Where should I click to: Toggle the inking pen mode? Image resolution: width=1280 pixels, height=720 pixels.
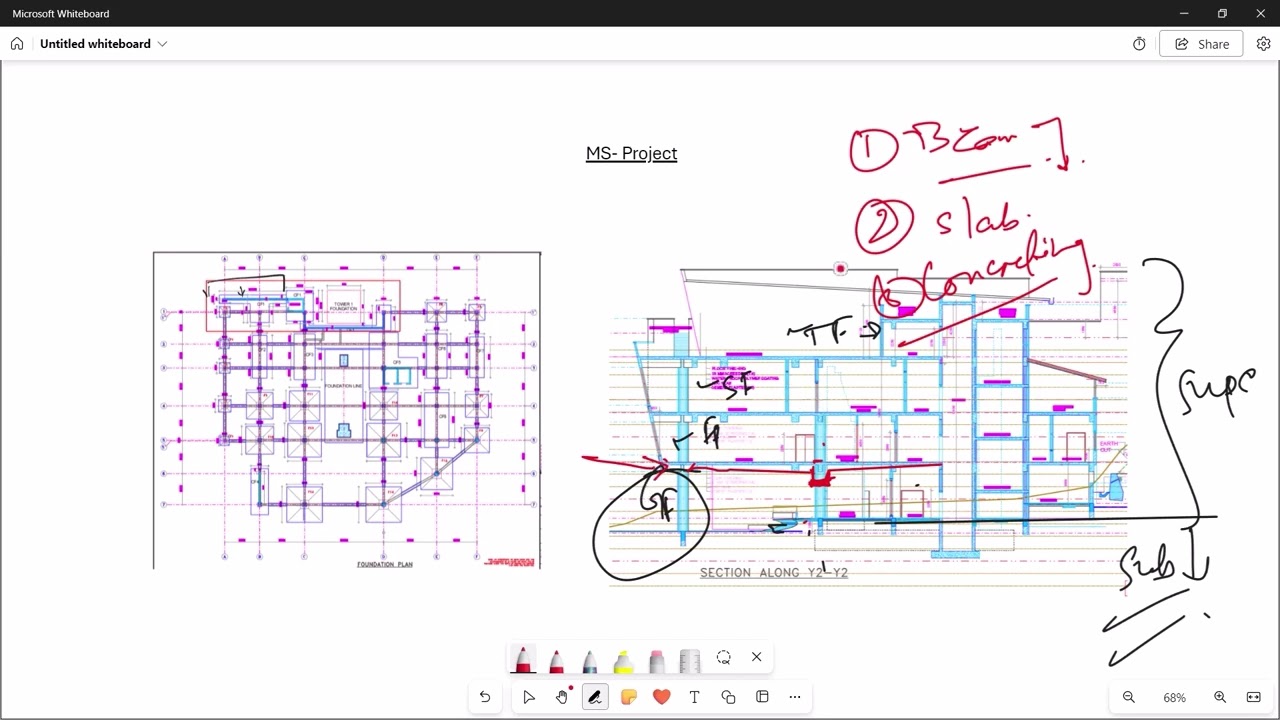[x=595, y=697]
